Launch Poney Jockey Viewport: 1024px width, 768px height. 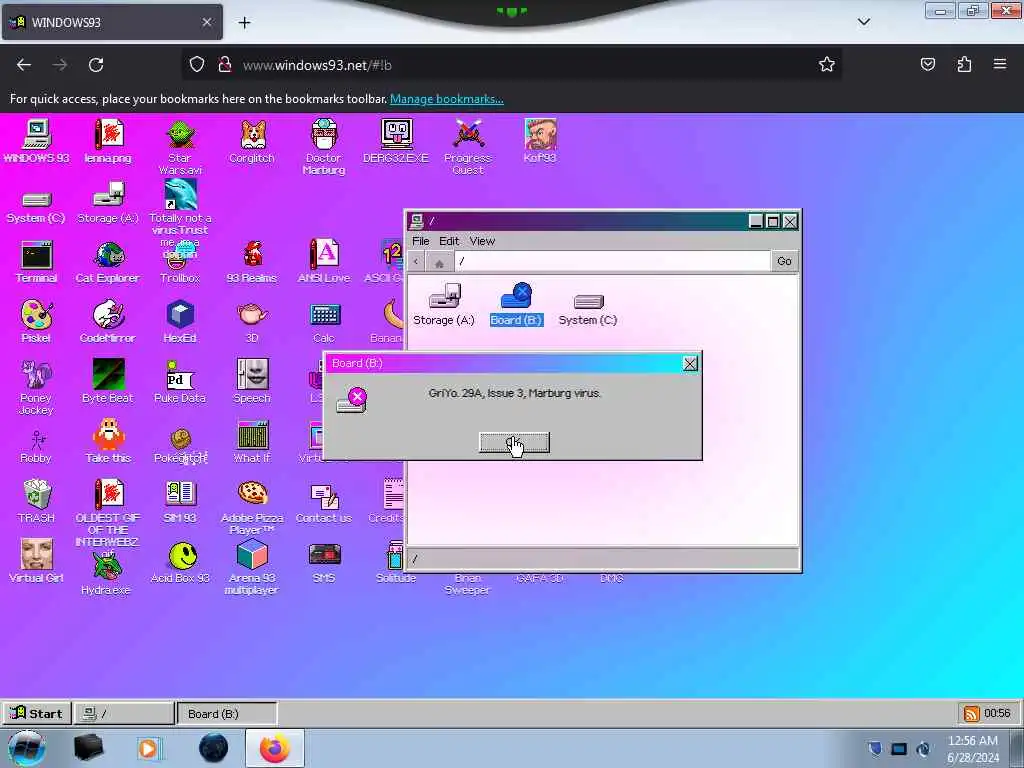pos(37,387)
